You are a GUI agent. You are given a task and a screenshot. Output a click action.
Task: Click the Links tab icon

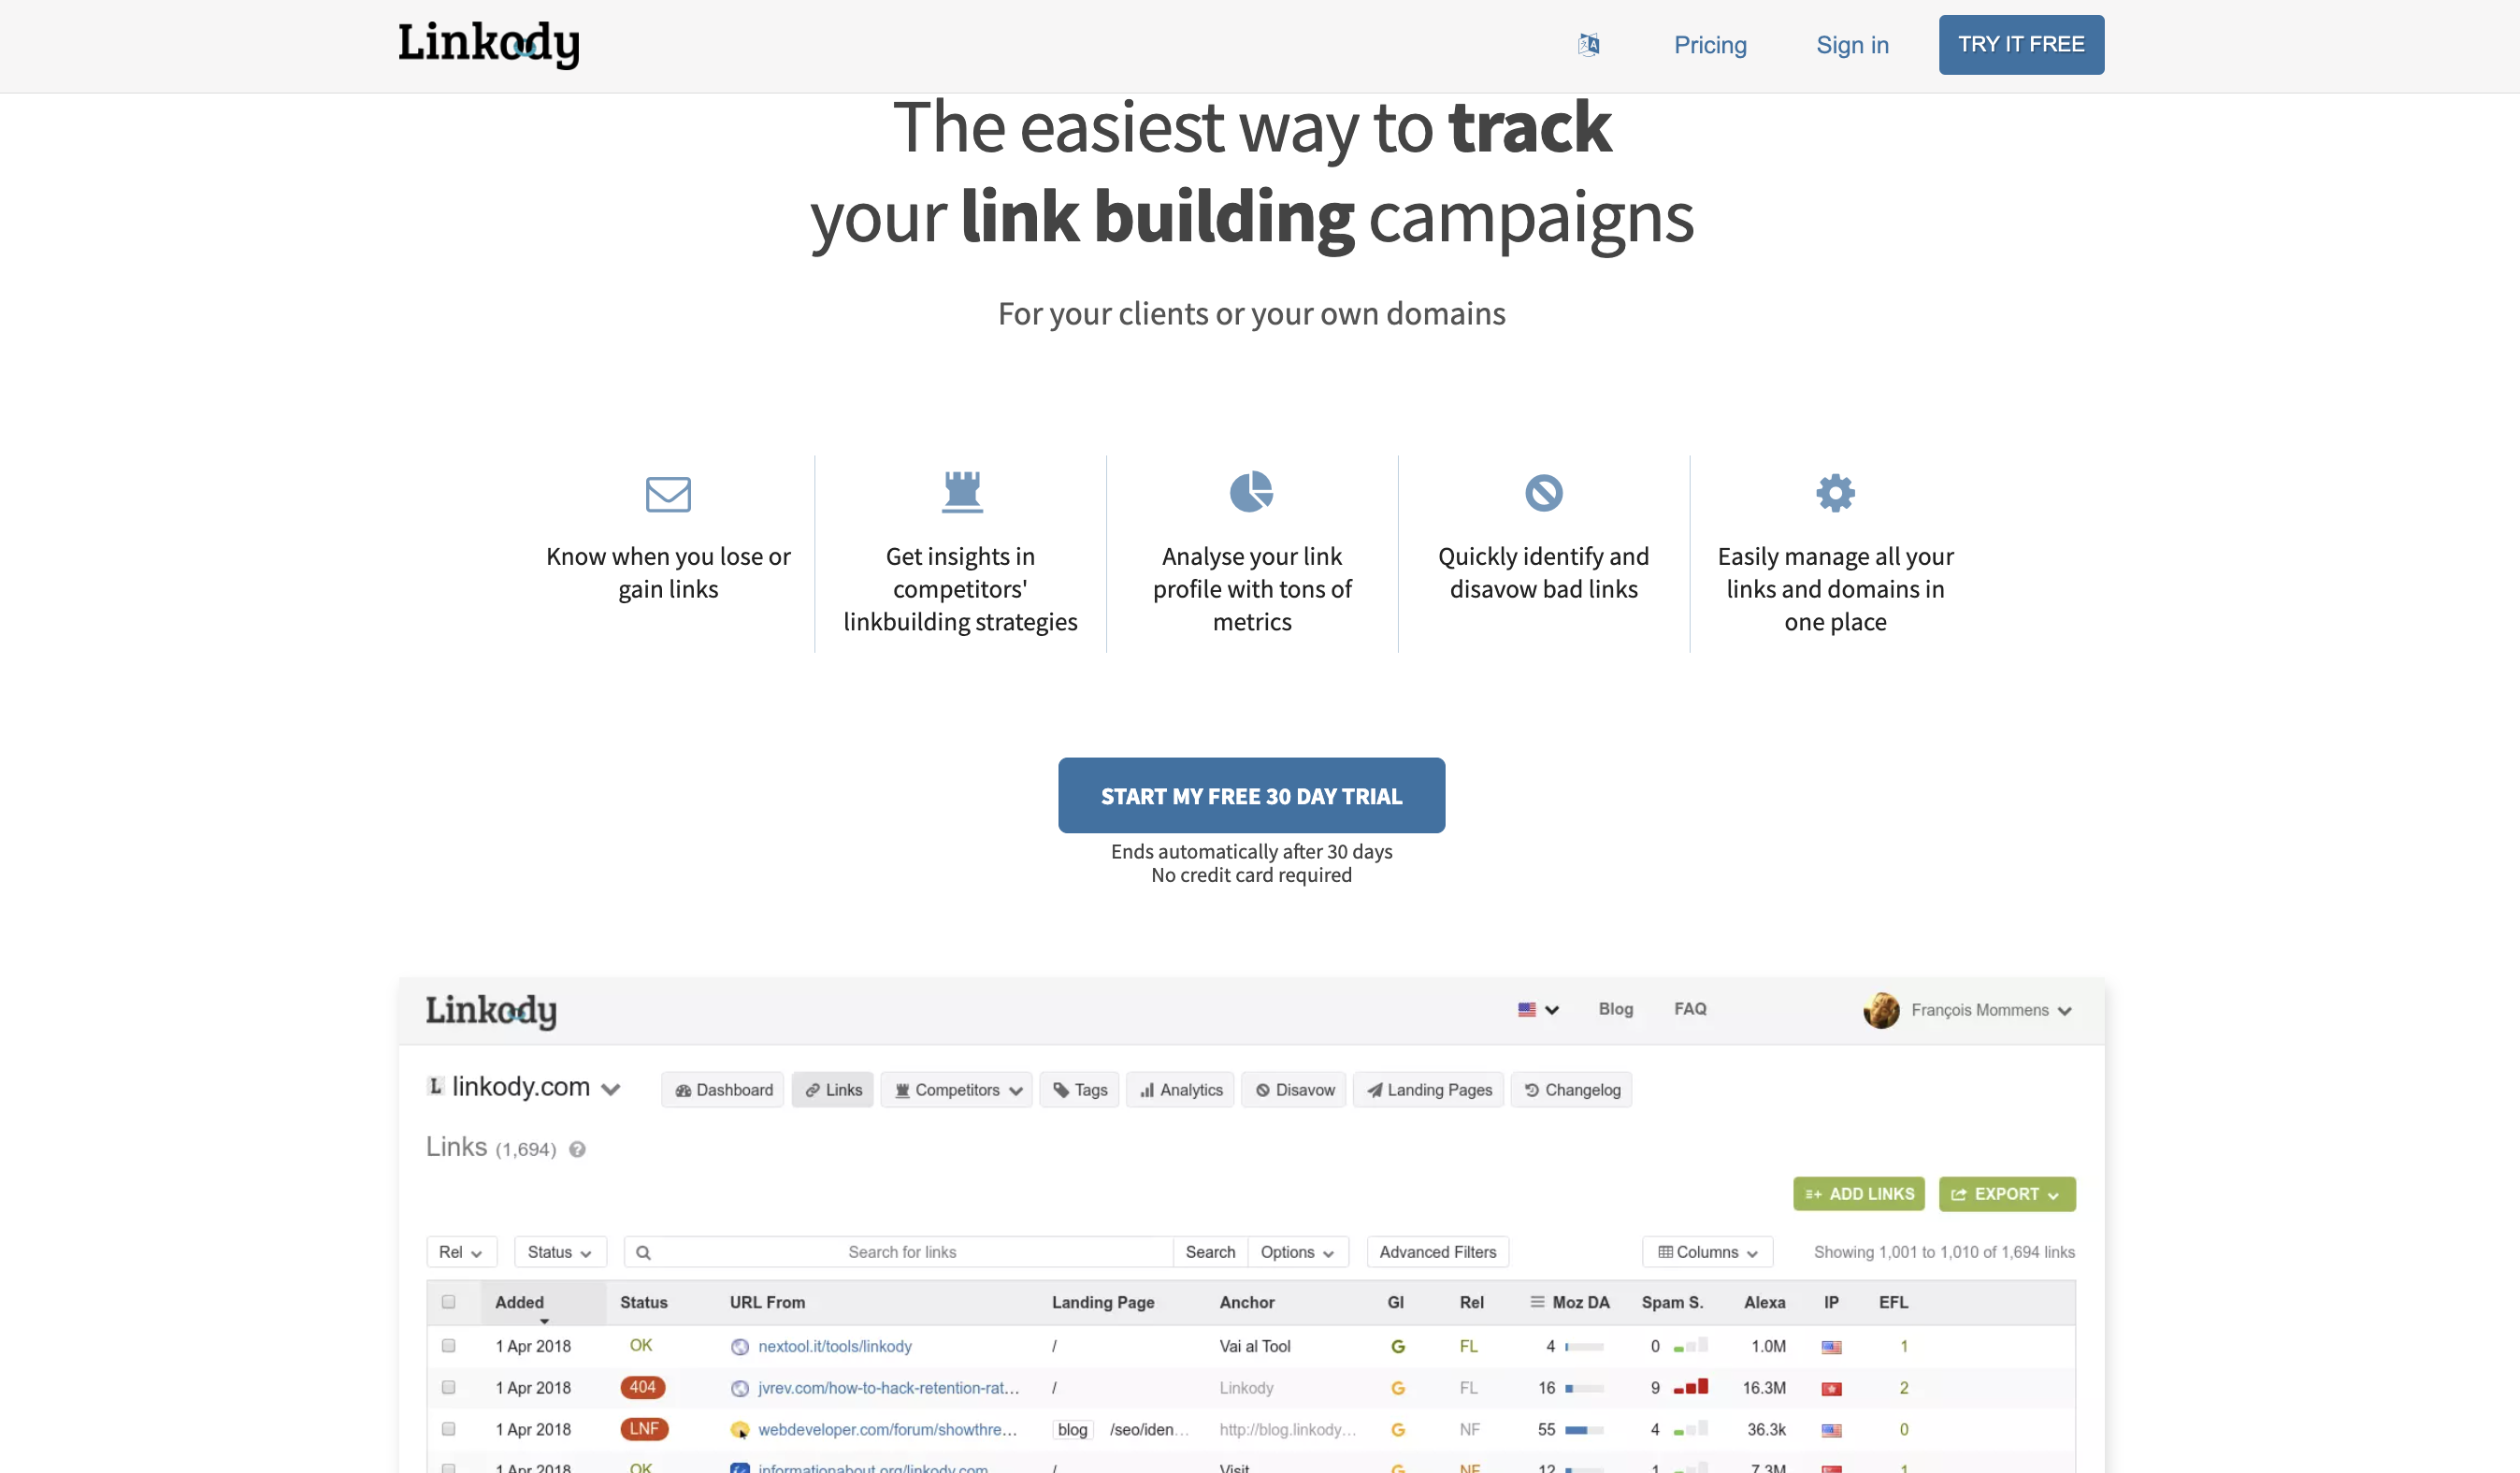tap(812, 1089)
